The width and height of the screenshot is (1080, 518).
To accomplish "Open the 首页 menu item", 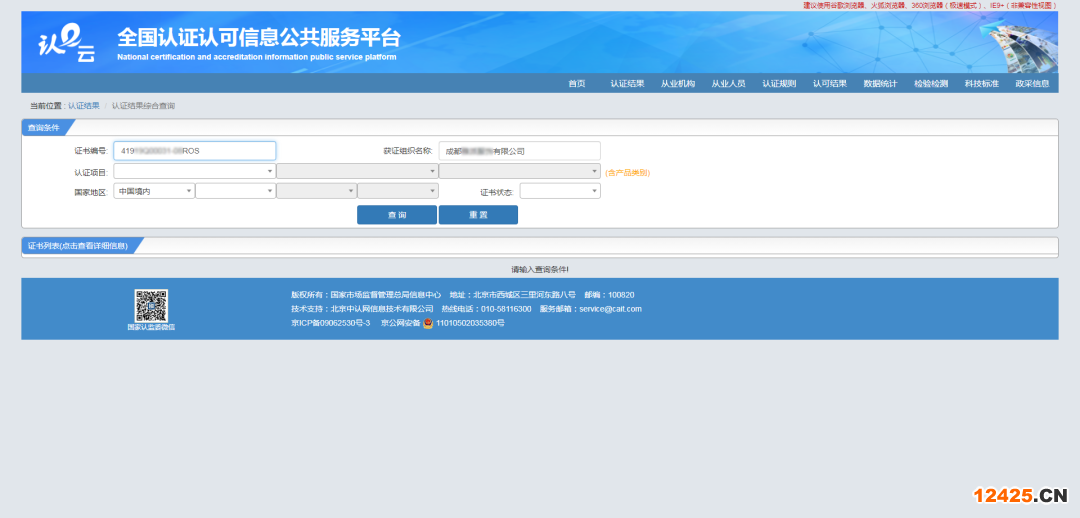I will coord(577,83).
